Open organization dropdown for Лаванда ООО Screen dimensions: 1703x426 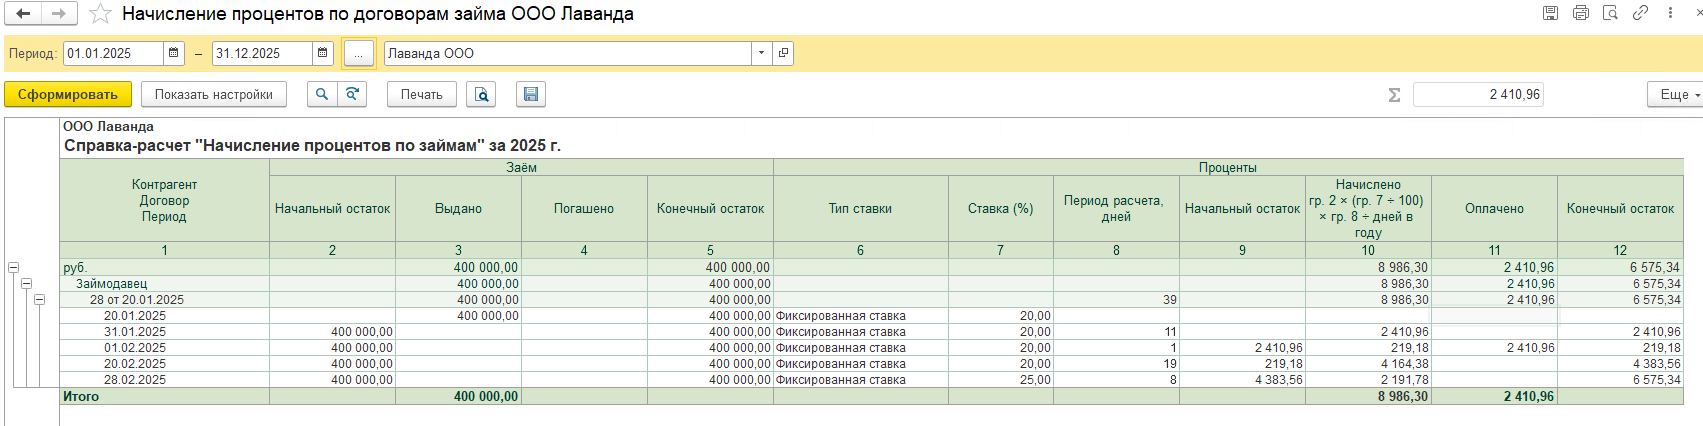point(761,53)
